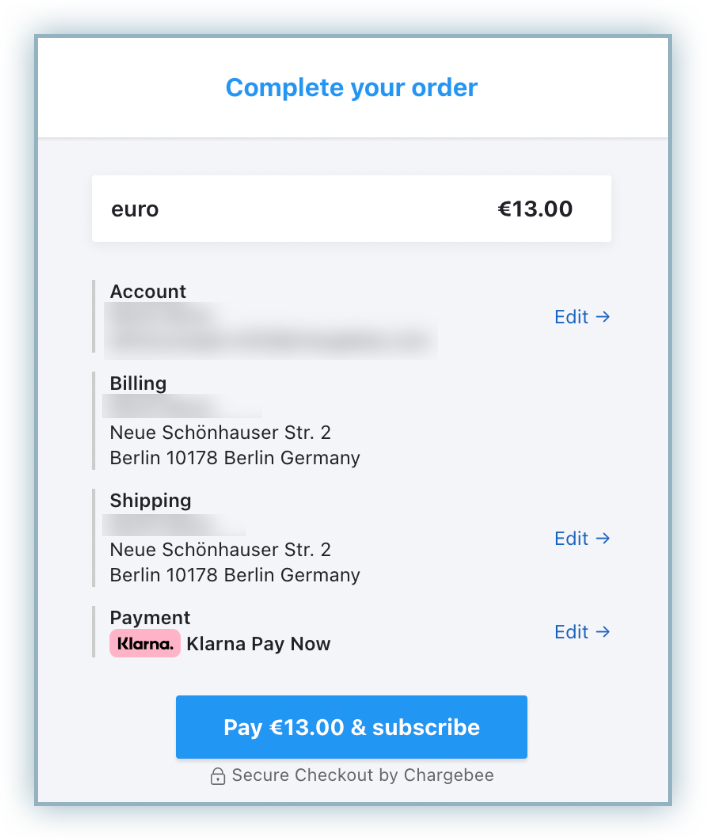Click the Account section heading
The image size is (706, 840).
(x=148, y=291)
